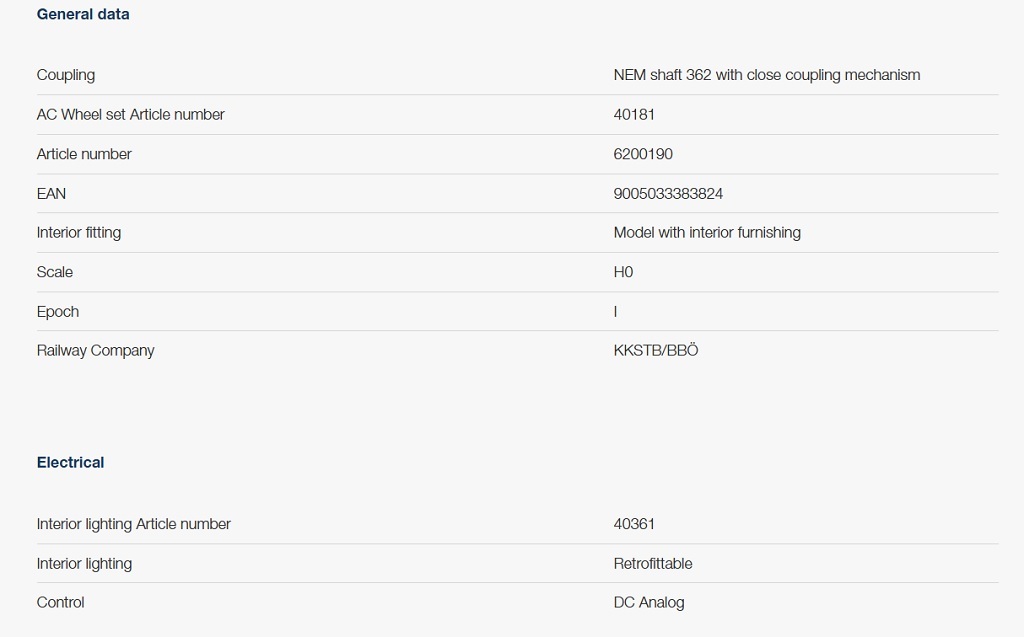1024x637 pixels.
Task: Select the Coupling row label
Action: tap(66, 75)
